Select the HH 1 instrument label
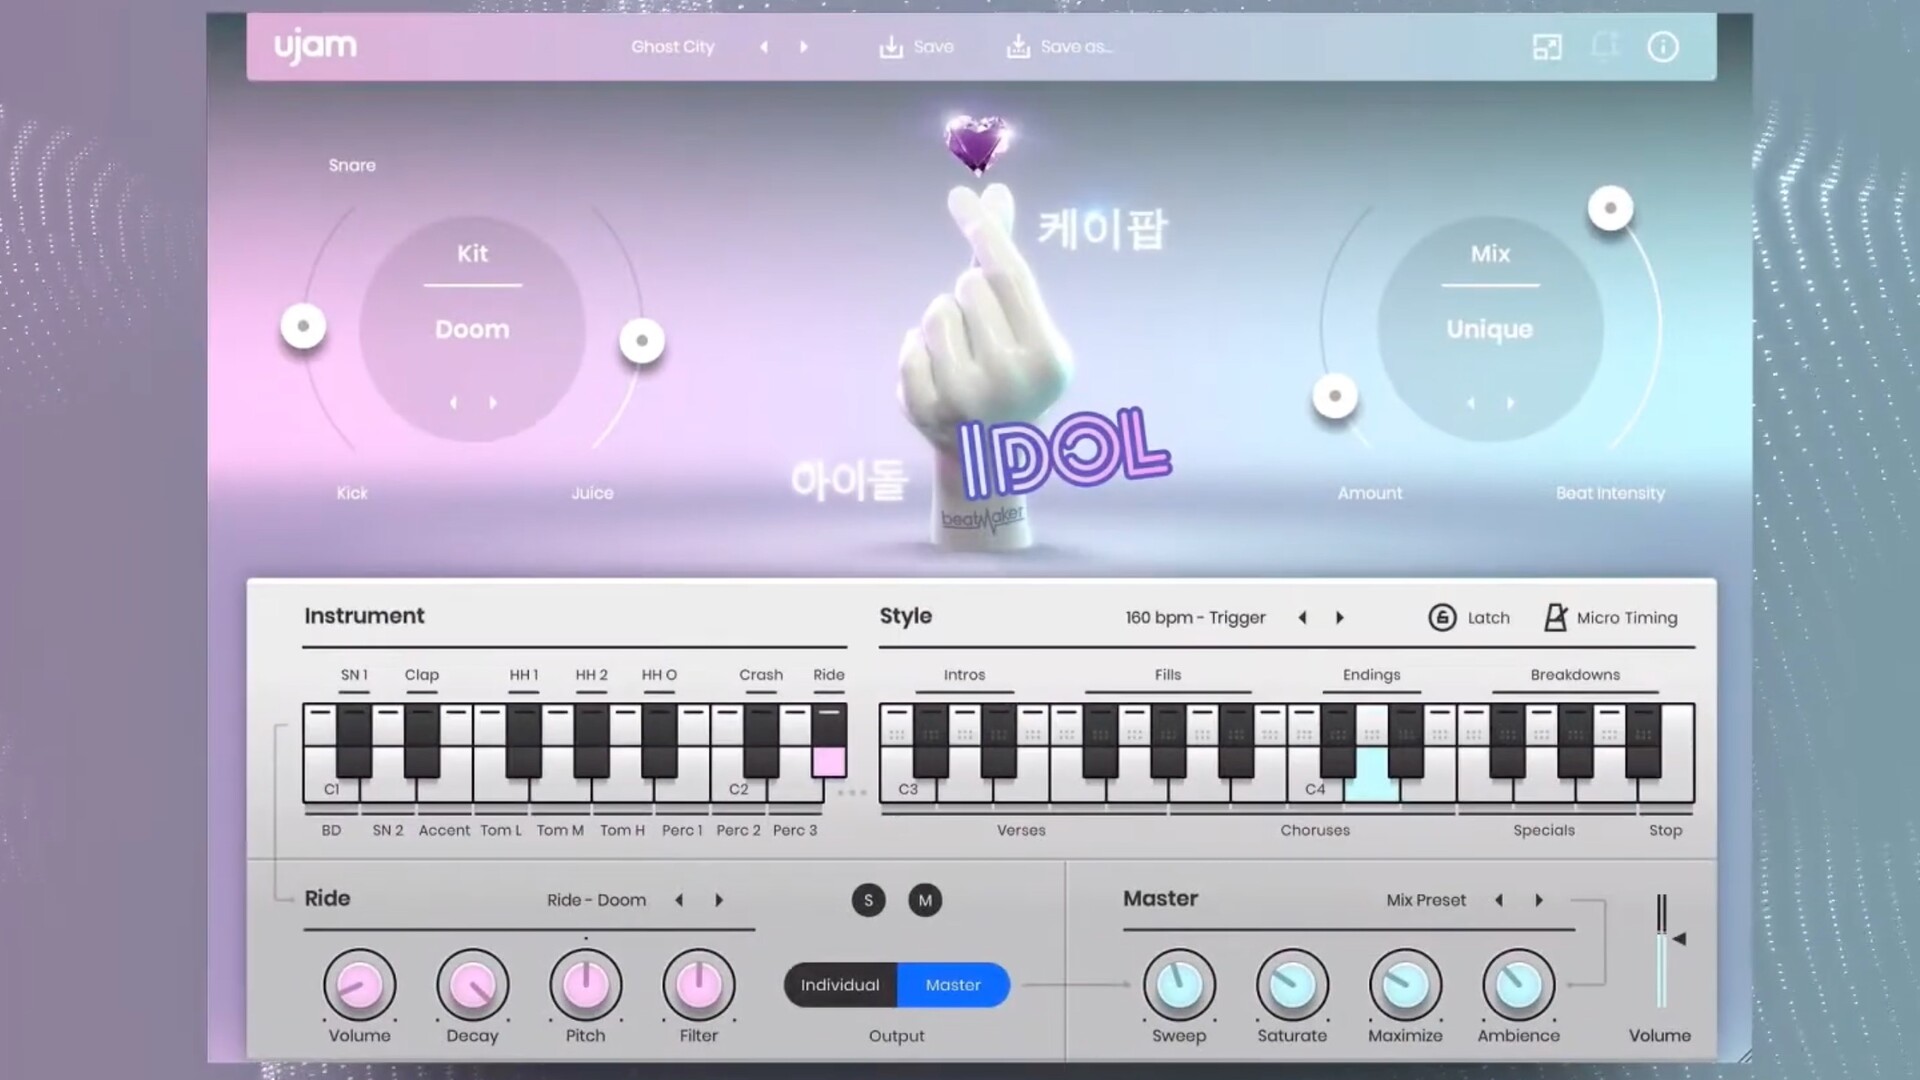 click(524, 675)
